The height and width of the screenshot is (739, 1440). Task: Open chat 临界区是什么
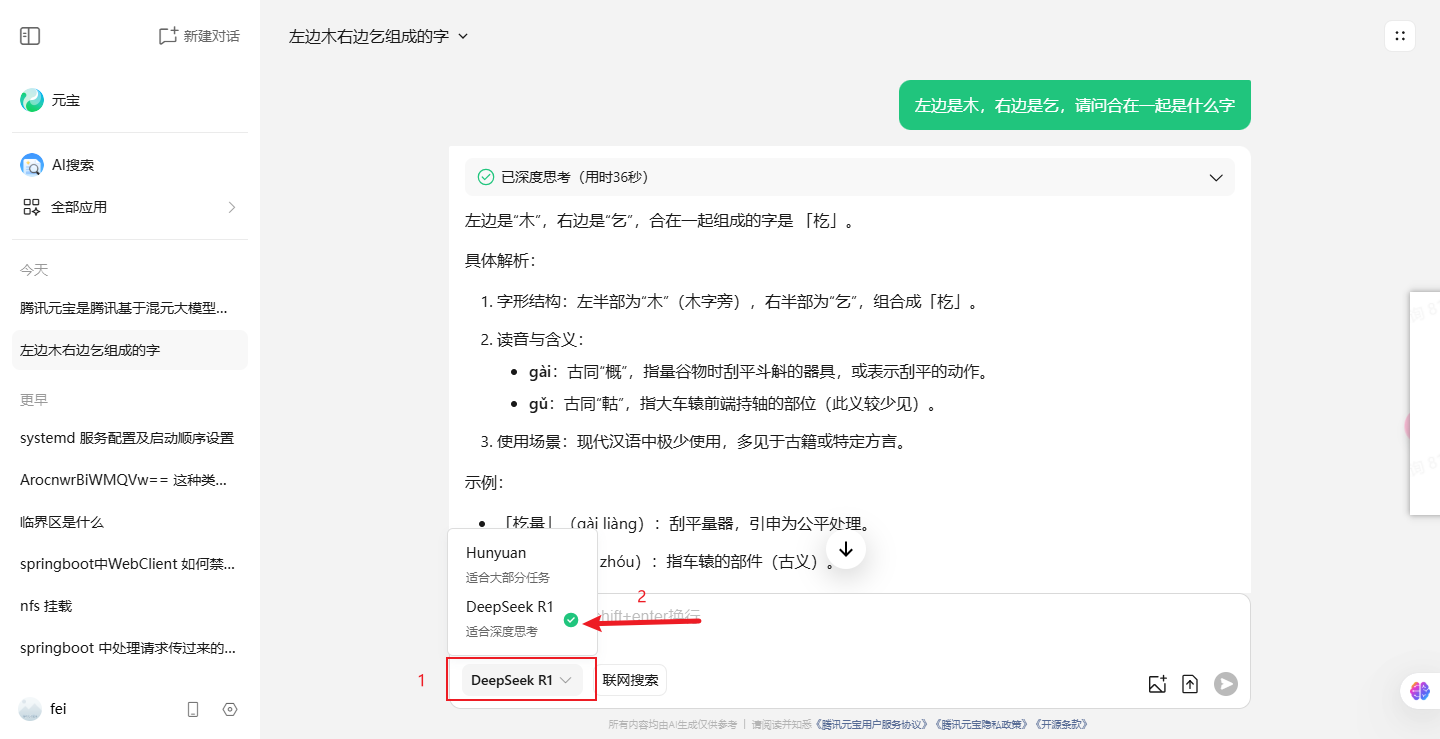pos(130,522)
